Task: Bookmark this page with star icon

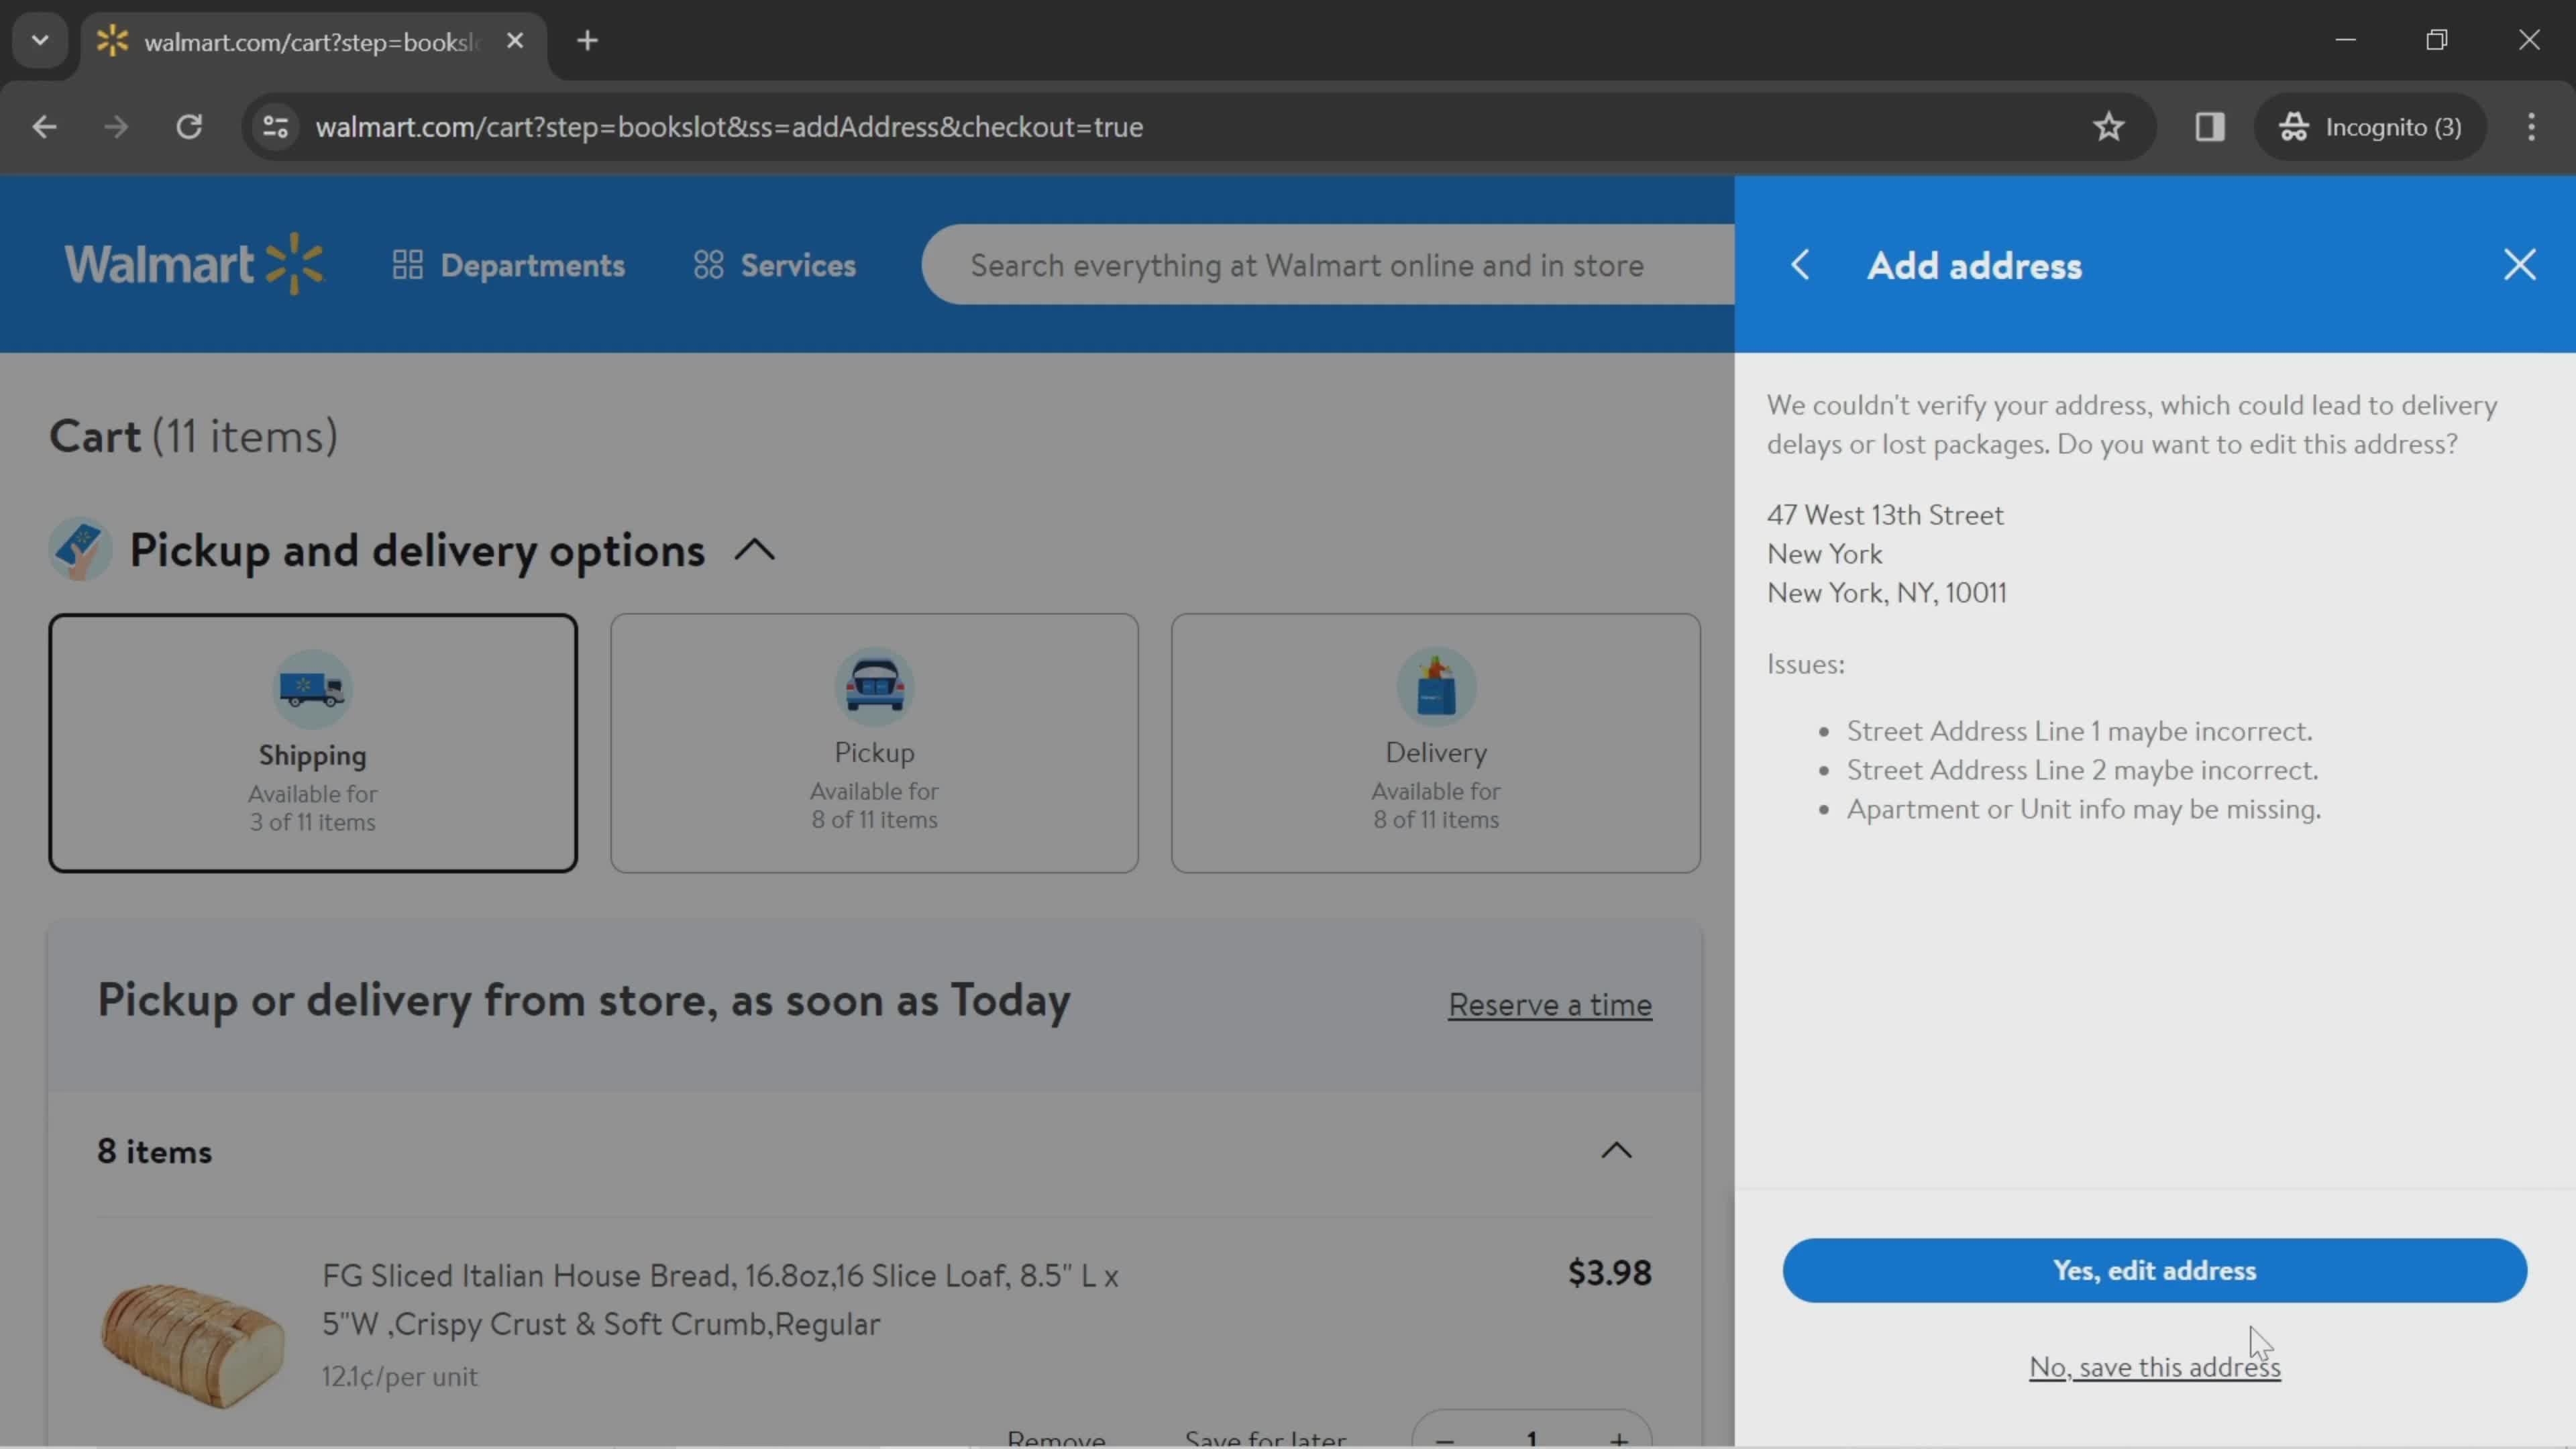Action: point(2108,127)
